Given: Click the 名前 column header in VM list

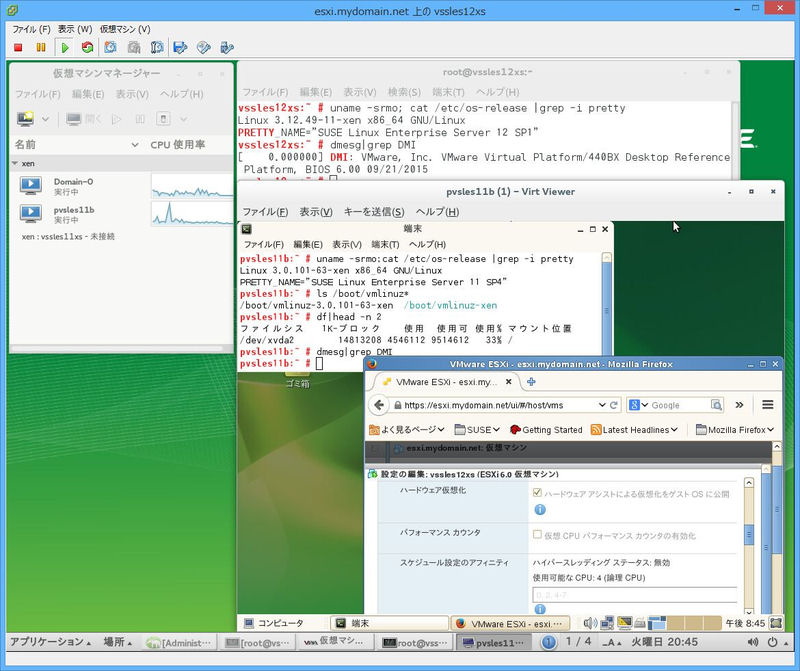Looking at the screenshot, I should (x=76, y=144).
